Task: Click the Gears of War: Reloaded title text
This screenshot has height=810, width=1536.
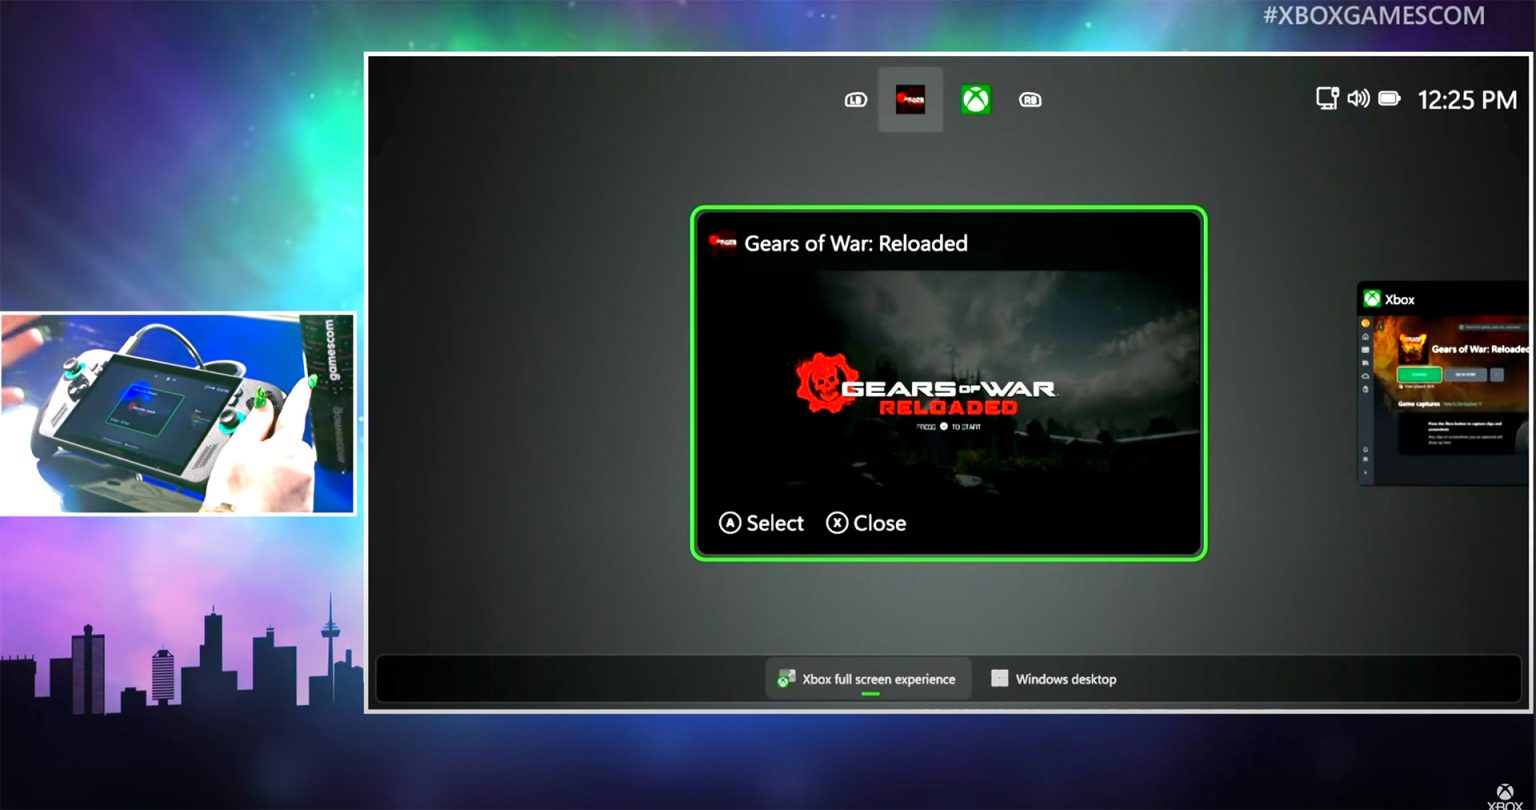Action: (856, 243)
